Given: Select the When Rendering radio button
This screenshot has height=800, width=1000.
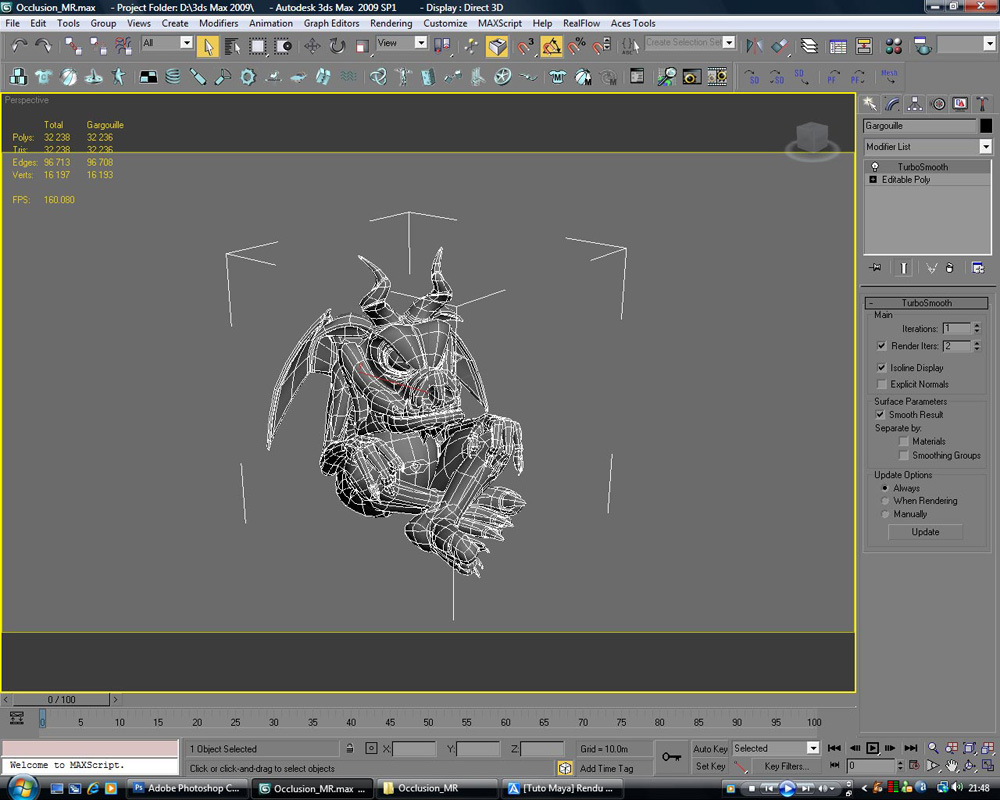Looking at the screenshot, I should [x=885, y=501].
